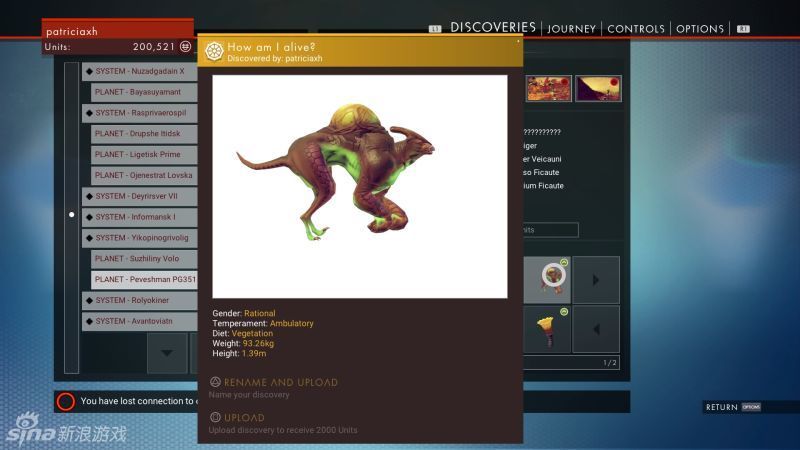Image resolution: width=800 pixels, height=450 pixels.
Task: Open the red planet landscape thumbnail
Action: (x=549, y=89)
